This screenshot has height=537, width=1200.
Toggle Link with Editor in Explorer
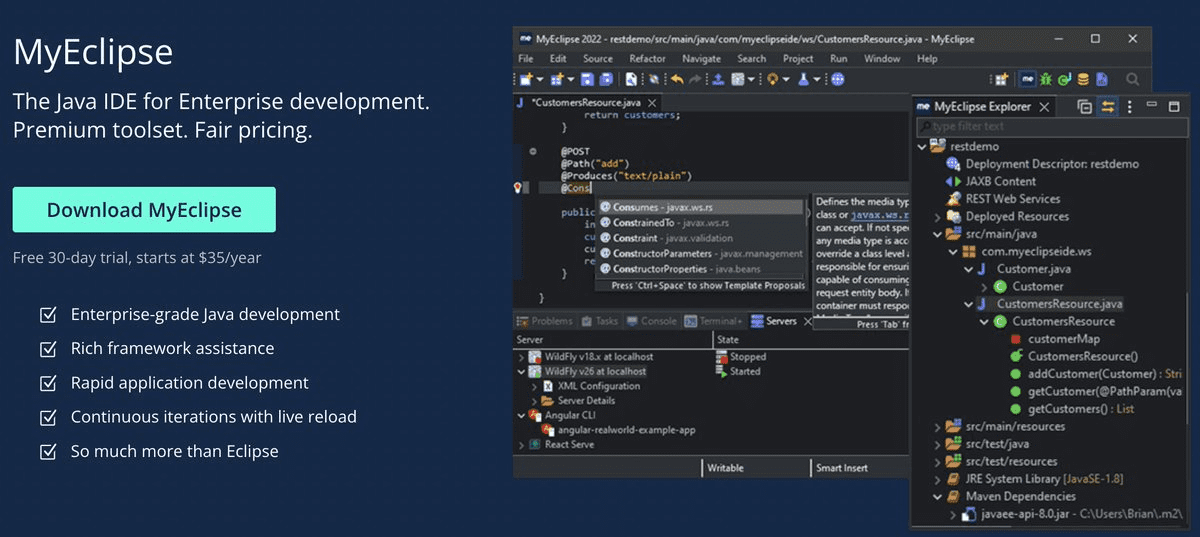click(1108, 106)
